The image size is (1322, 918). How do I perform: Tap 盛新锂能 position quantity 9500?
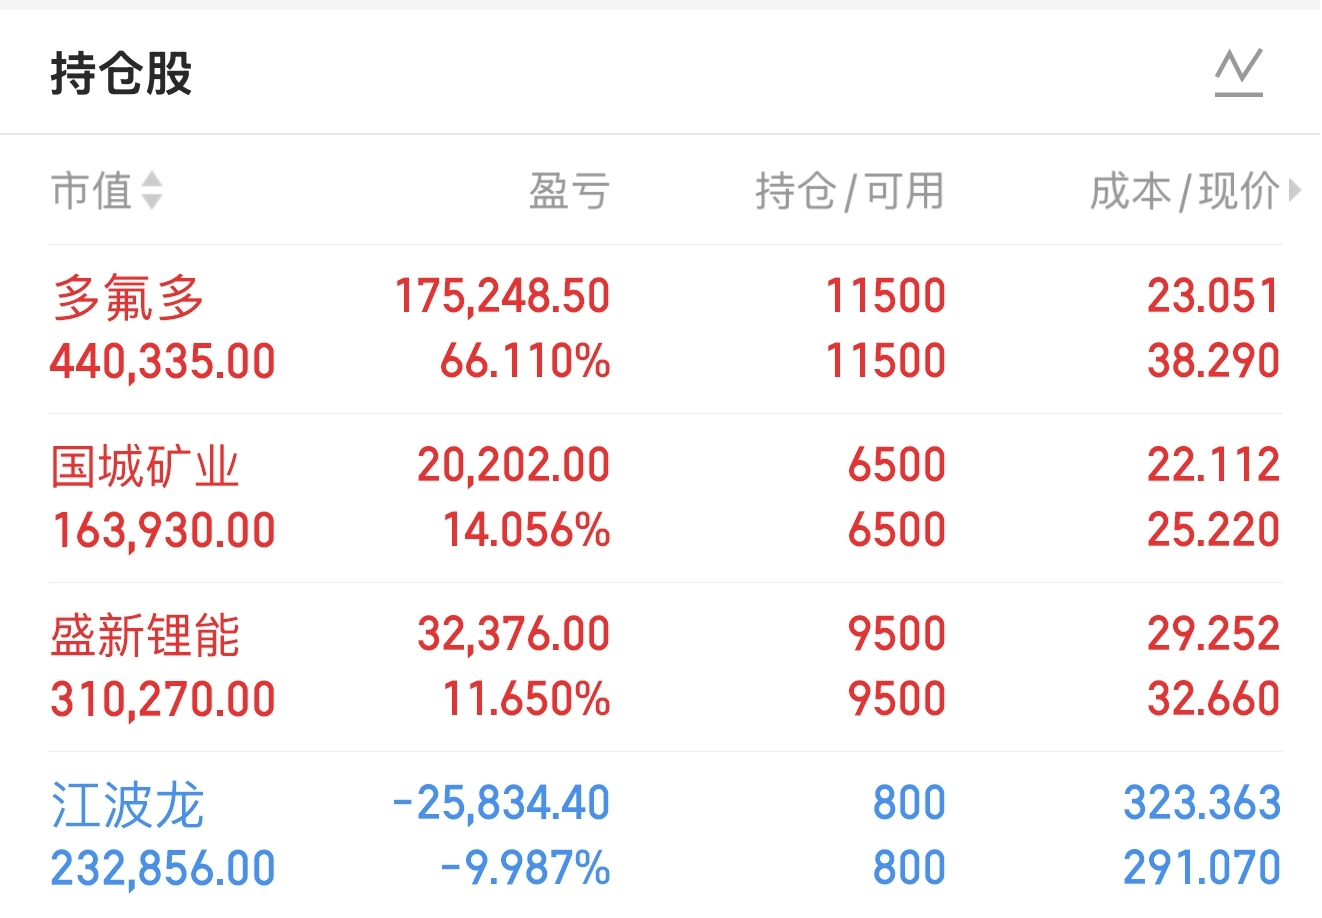click(896, 634)
